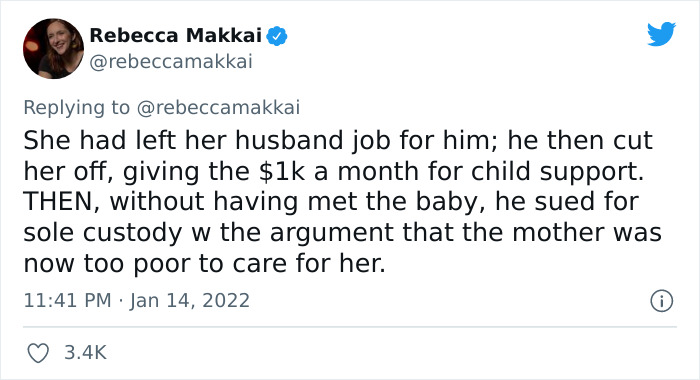Viewport: 700px width, 380px height.
Task: Click the Twitter bird logo
Action: 662,33
